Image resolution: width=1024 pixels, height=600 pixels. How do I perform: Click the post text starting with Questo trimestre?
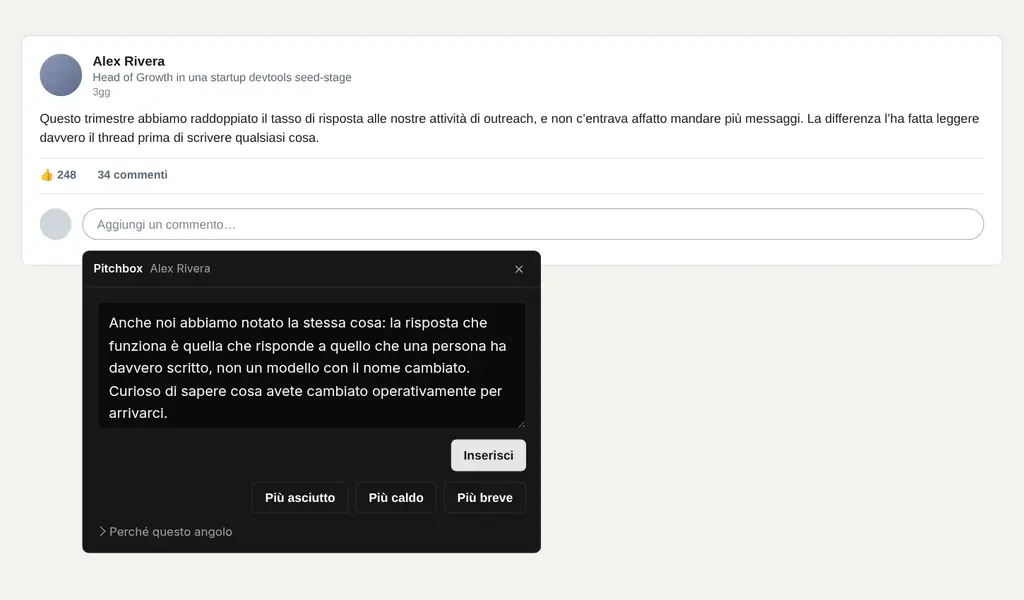click(x=509, y=128)
